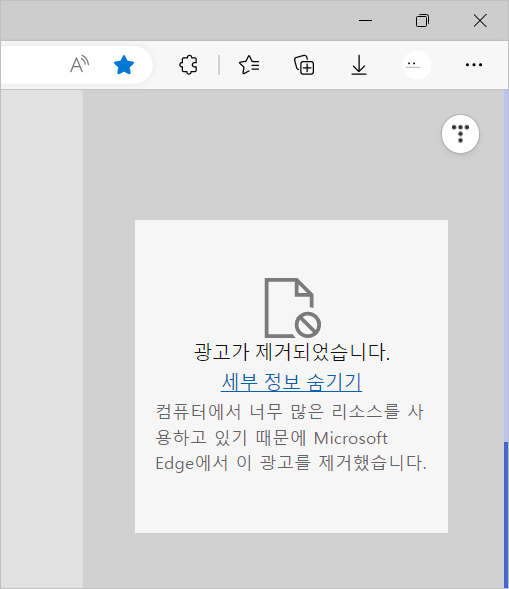
Task: Open the Collections icon
Action: point(304,65)
